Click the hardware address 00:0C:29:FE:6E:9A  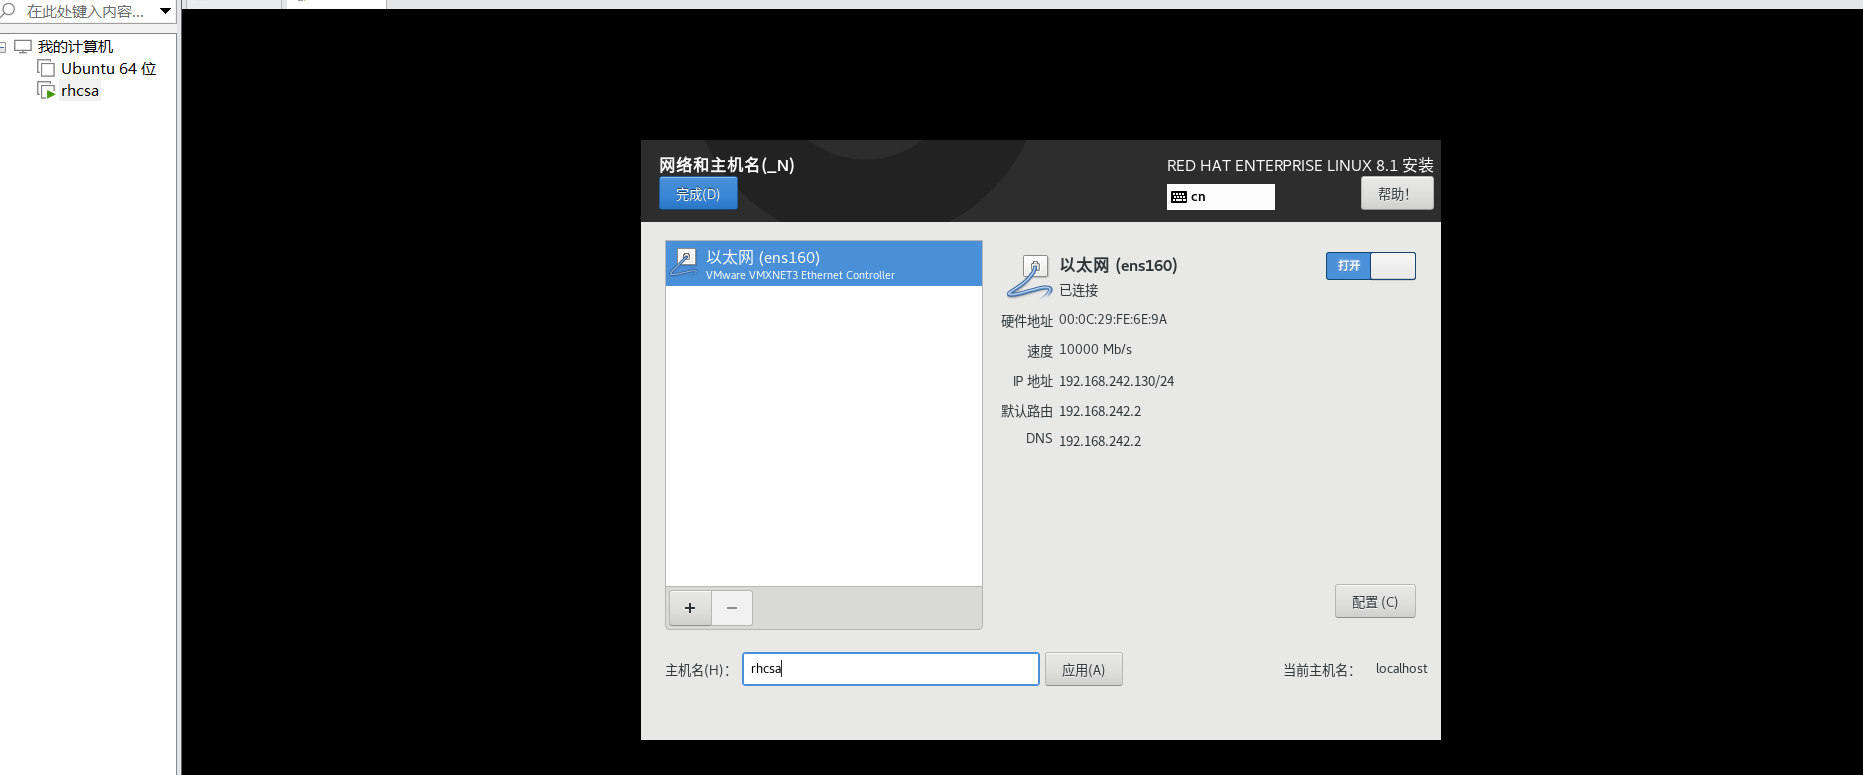point(1113,320)
